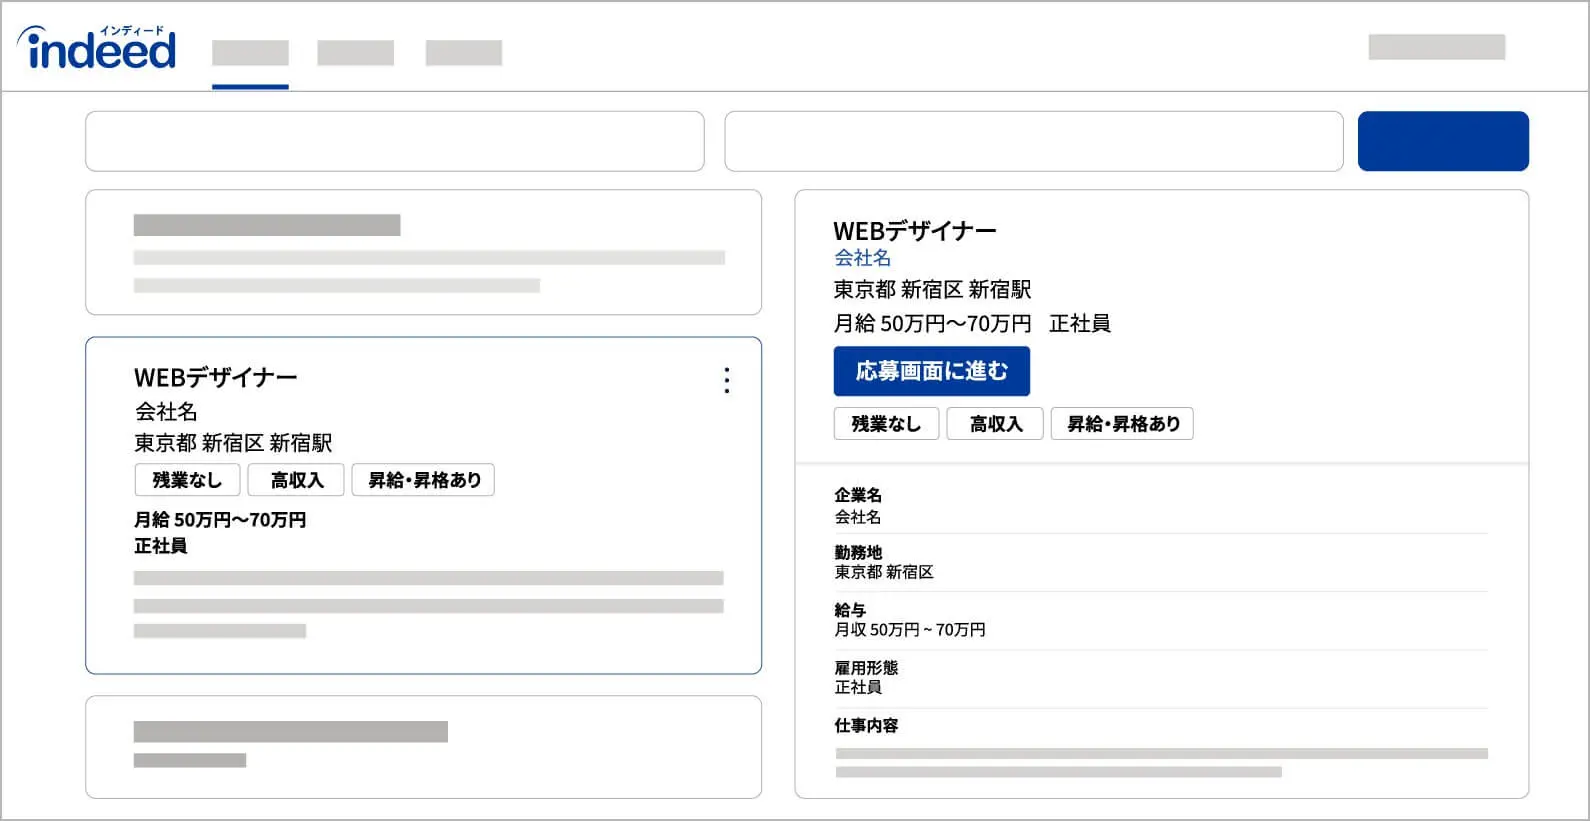Click 月給 50万円〜70万円 in job list card
This screenshot has height=821, width=1590.
220,520
